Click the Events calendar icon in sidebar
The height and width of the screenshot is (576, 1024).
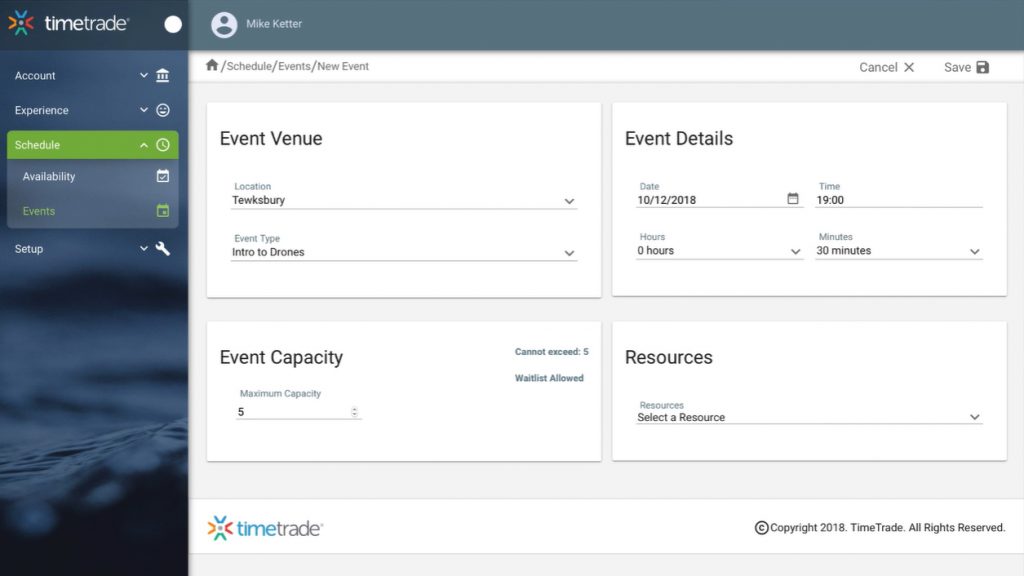pyautogui.click(x=163, y=211)
